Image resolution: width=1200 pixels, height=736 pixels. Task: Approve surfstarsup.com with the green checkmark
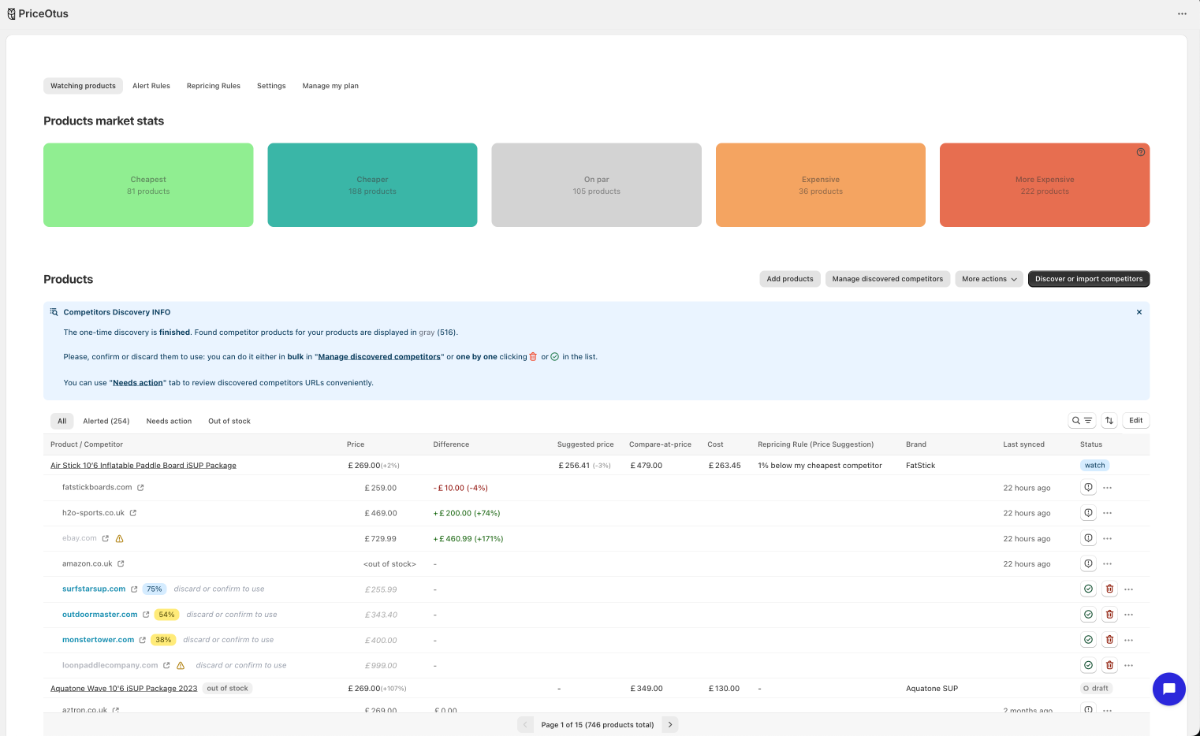point(1088,589)
